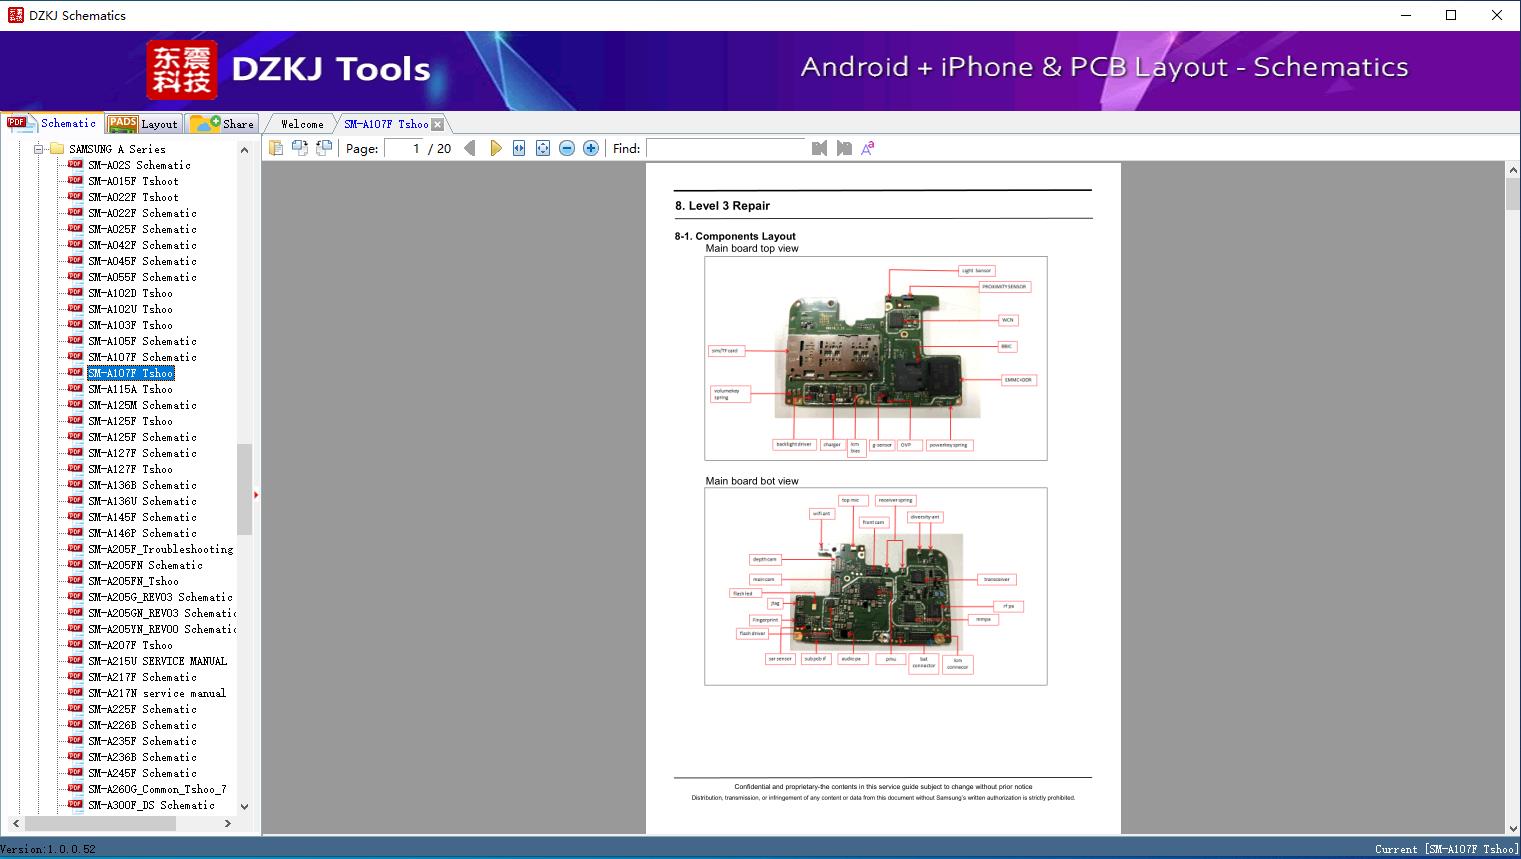Click the find previous match icon
Image resolution: width=1521 pixels, height=859 pixels.
[820, 148]
